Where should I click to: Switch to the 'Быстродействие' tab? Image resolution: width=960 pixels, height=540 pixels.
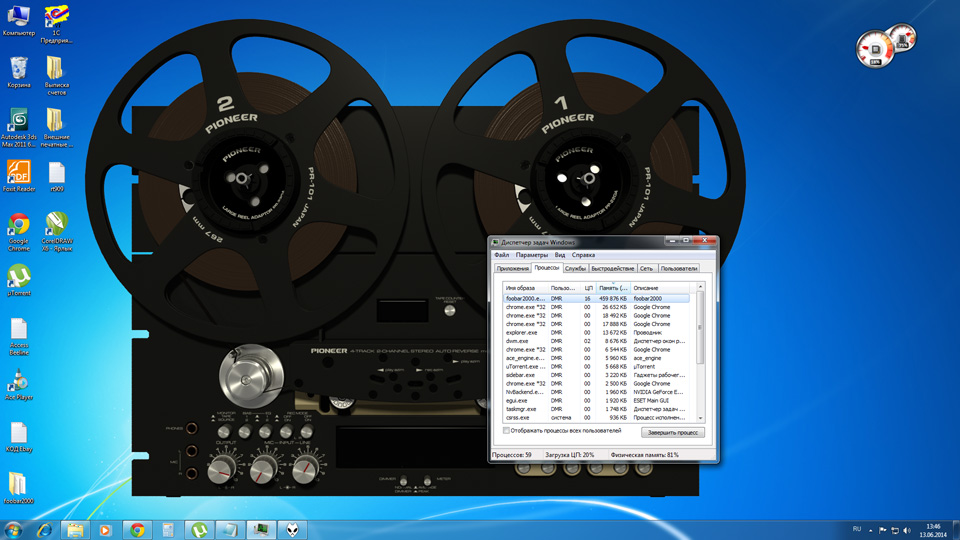click(612, 268)
